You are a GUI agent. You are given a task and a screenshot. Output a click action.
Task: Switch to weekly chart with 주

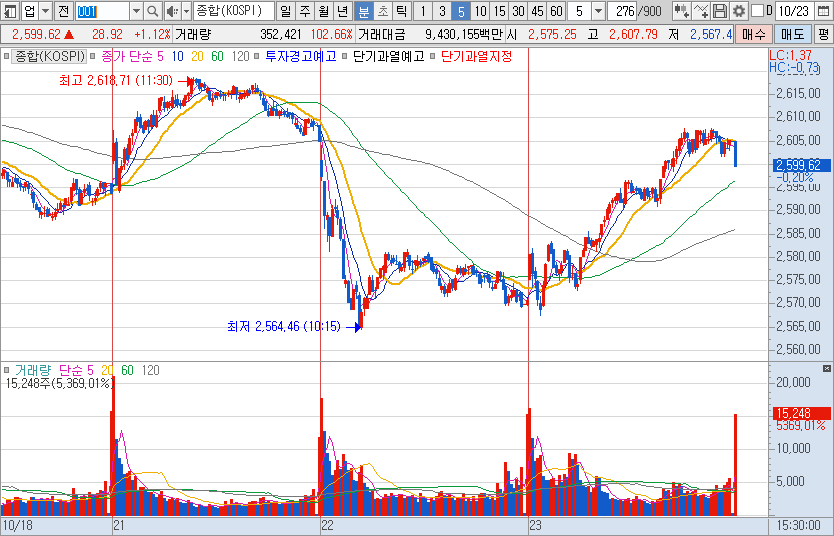pyautogui.click(x=305, y=11)
